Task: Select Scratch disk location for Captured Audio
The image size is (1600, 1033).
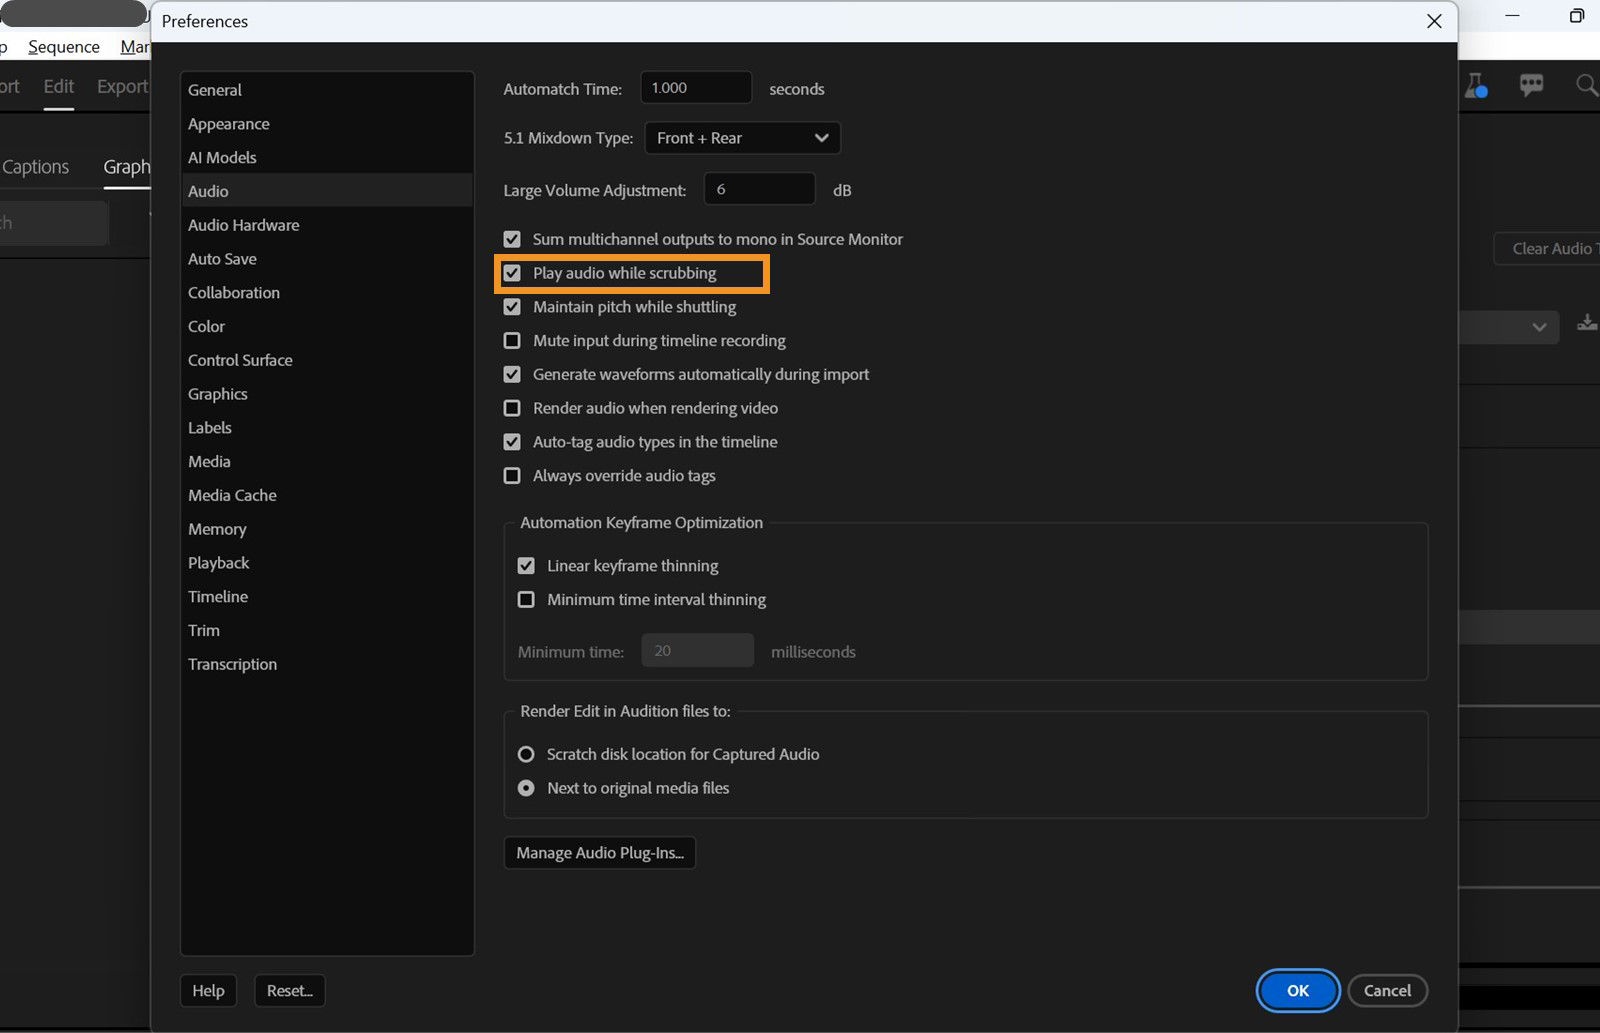Action: point(527,754)
